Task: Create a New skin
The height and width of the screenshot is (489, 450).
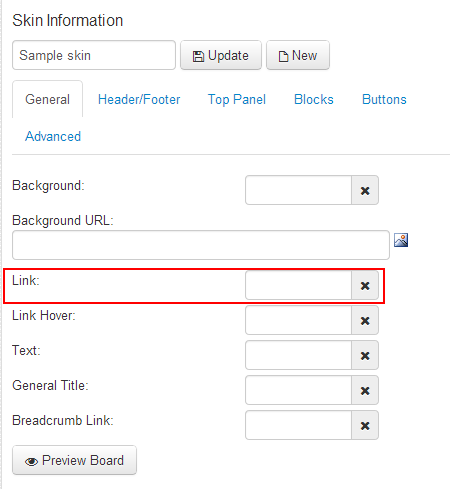Action: [x=298, y=55]
